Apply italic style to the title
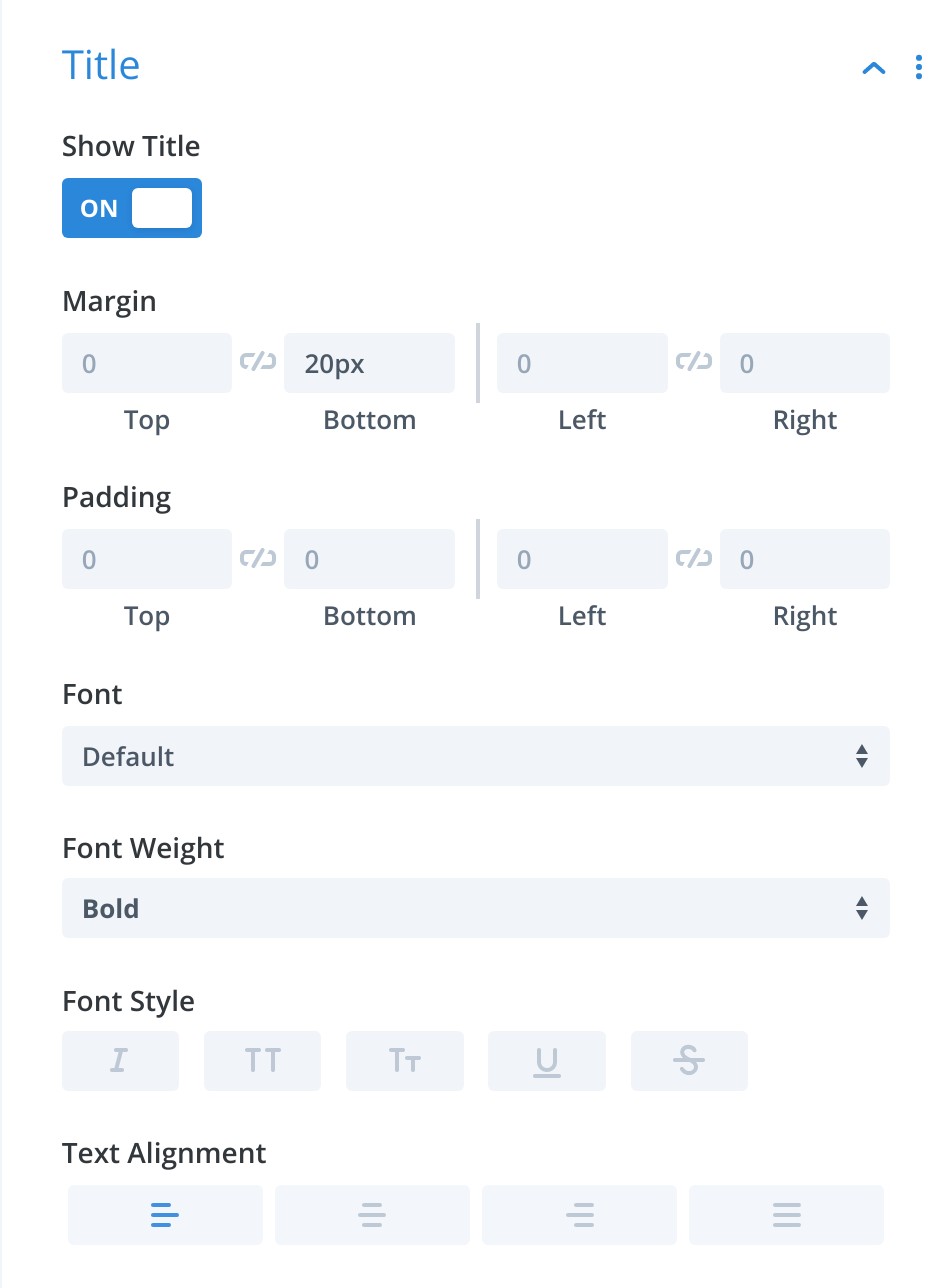Viewport: 949px width, 1288px height. click(120, 1061)
